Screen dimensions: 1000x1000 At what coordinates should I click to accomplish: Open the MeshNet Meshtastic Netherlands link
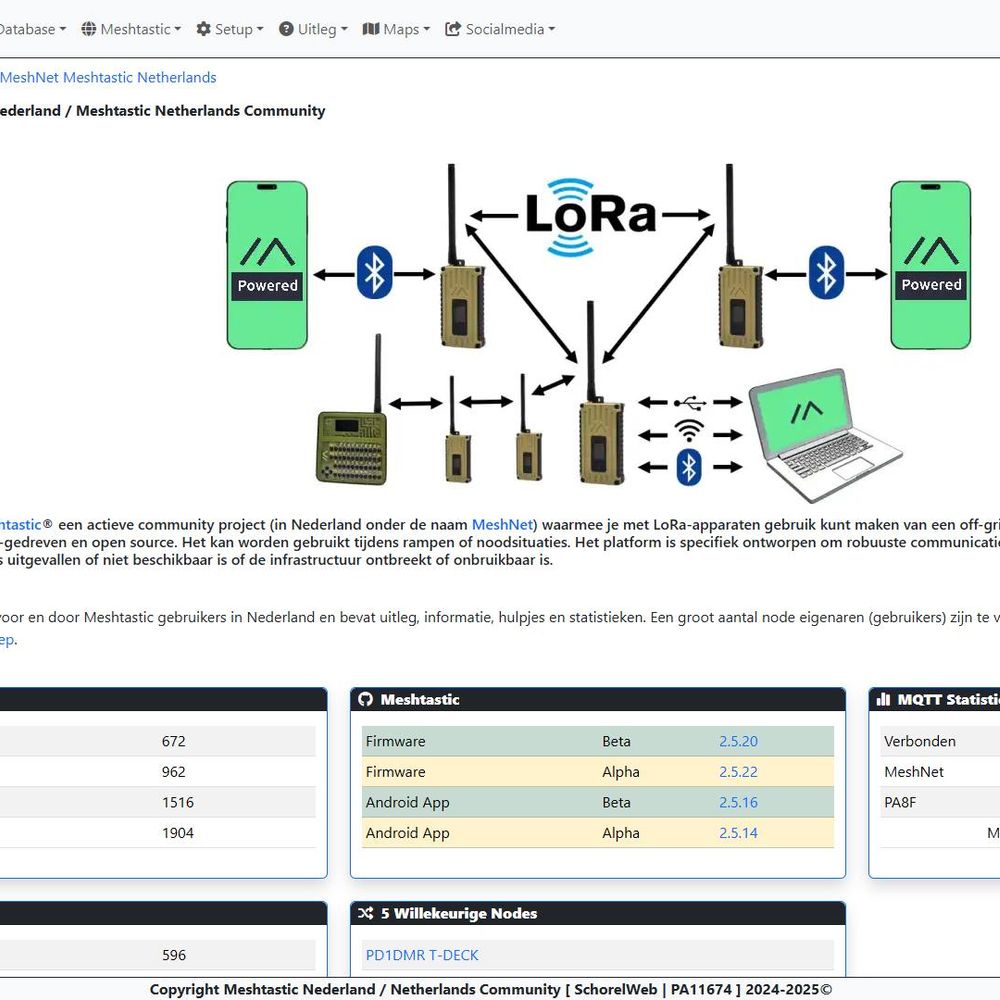click(x=108, y=77)
